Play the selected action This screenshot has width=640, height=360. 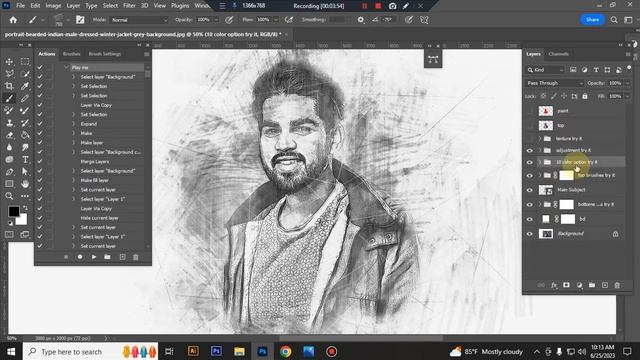click(x=94, y=257)
